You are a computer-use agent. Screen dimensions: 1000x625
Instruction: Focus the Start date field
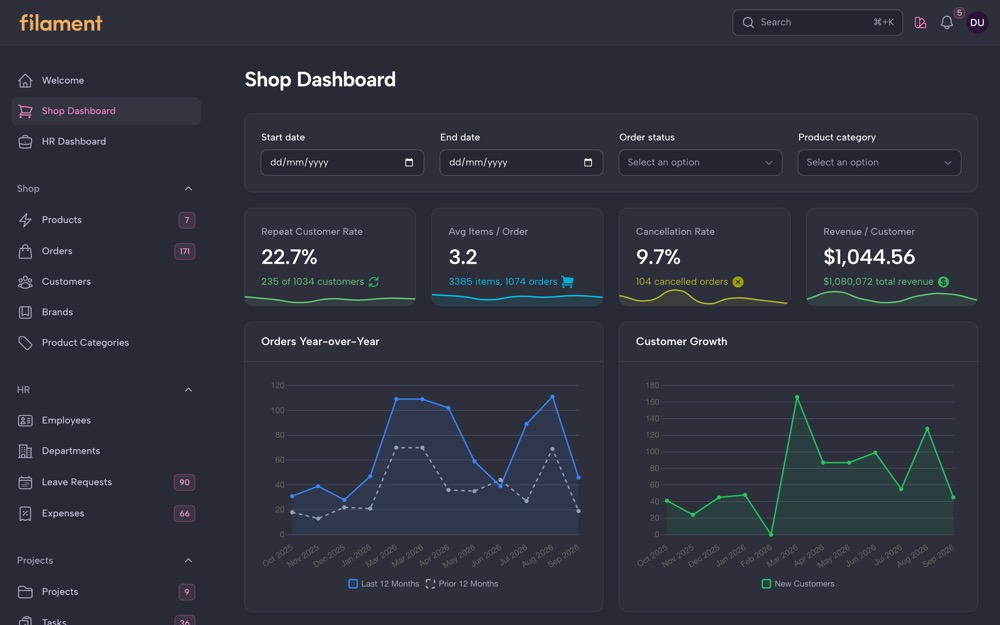pyautogui.click(x=342, y=163)
